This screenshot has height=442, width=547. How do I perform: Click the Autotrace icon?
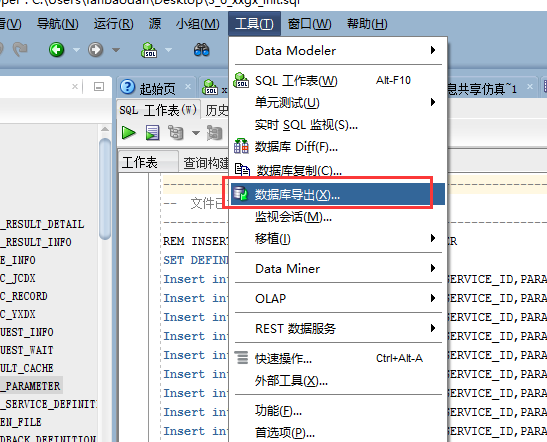[214, 133]
